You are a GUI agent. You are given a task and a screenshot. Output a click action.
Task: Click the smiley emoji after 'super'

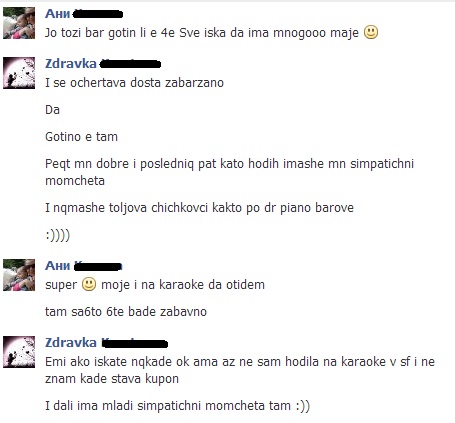point(89,284)
